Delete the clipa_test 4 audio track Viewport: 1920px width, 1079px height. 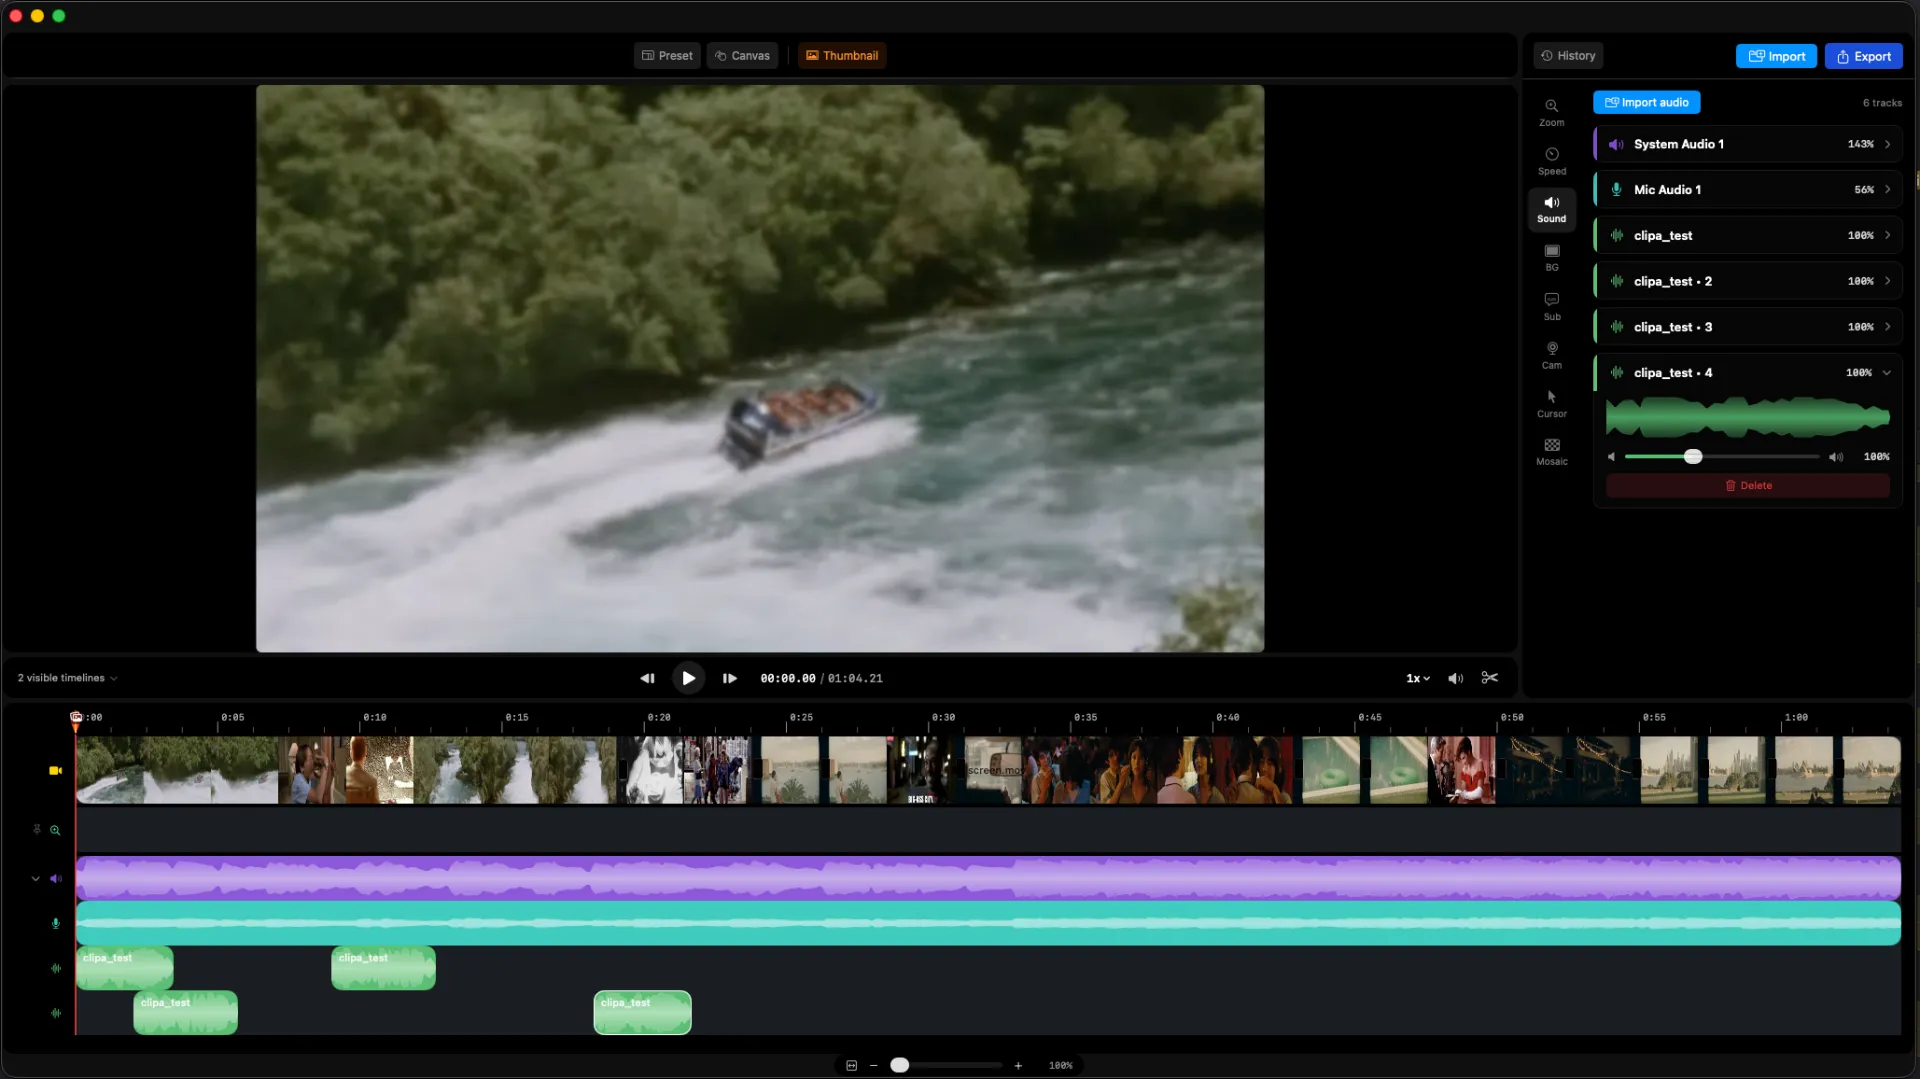click(x=1747, y=486)
